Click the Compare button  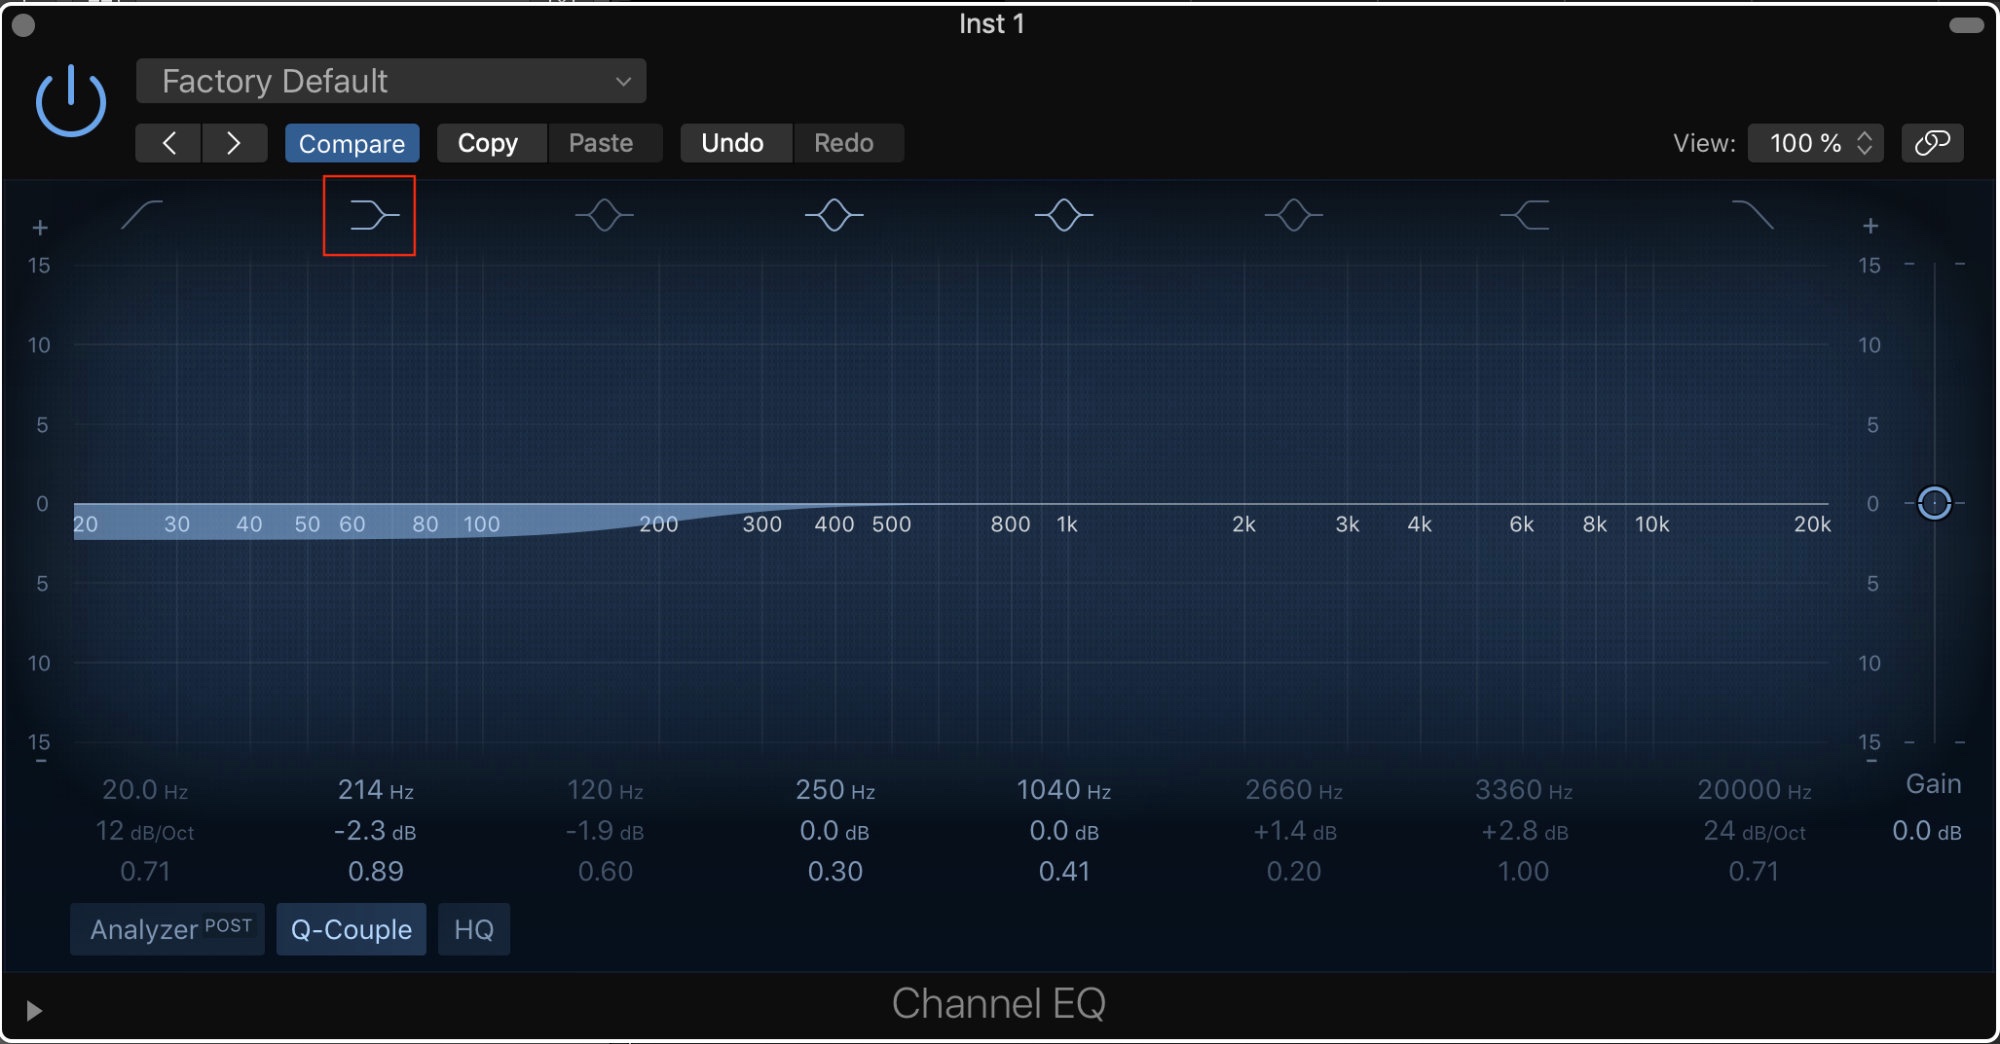(351, 143)
